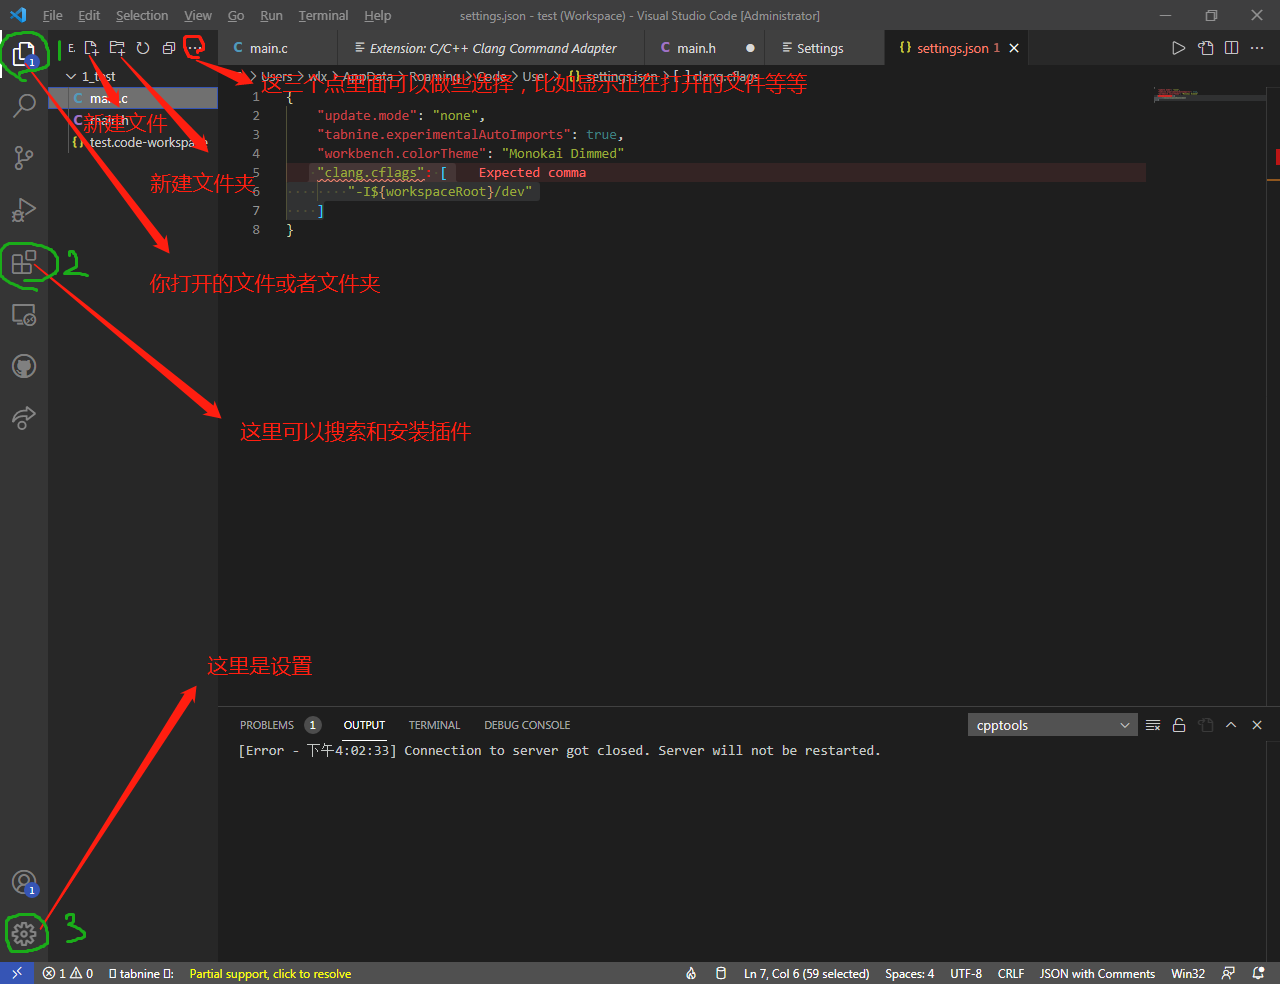The width and height of the screenshot is (1280, 984).
Task: Show the Terminal panel tab
Action: (x=434, y=725)
